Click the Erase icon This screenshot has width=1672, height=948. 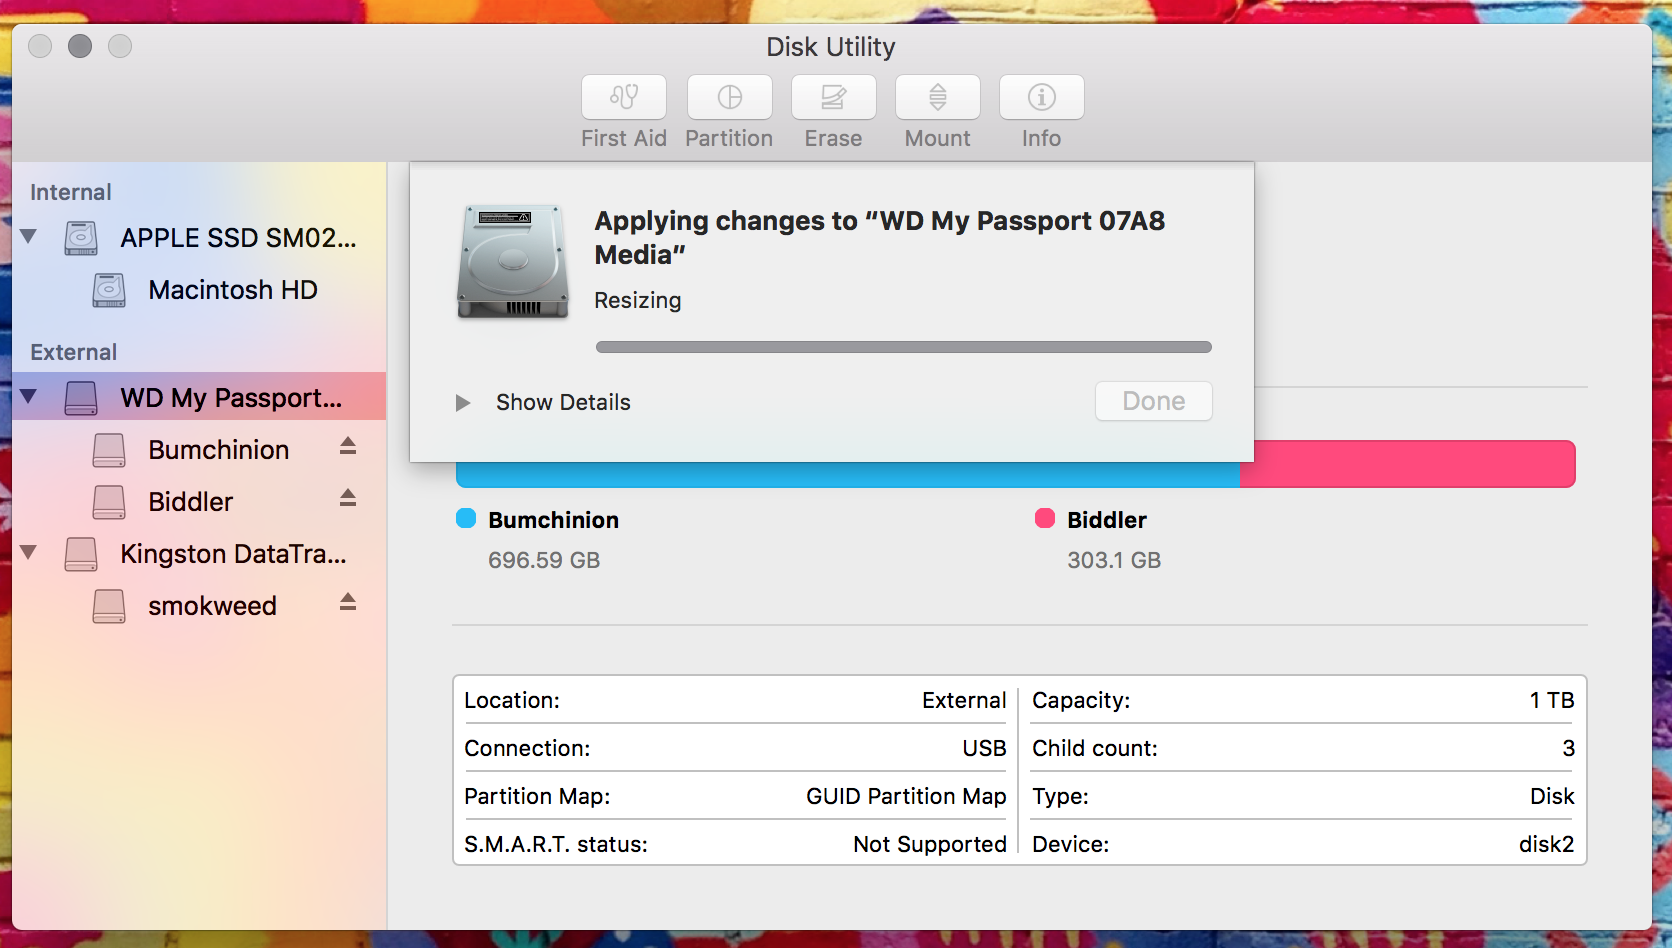click(x=833, y=110)
